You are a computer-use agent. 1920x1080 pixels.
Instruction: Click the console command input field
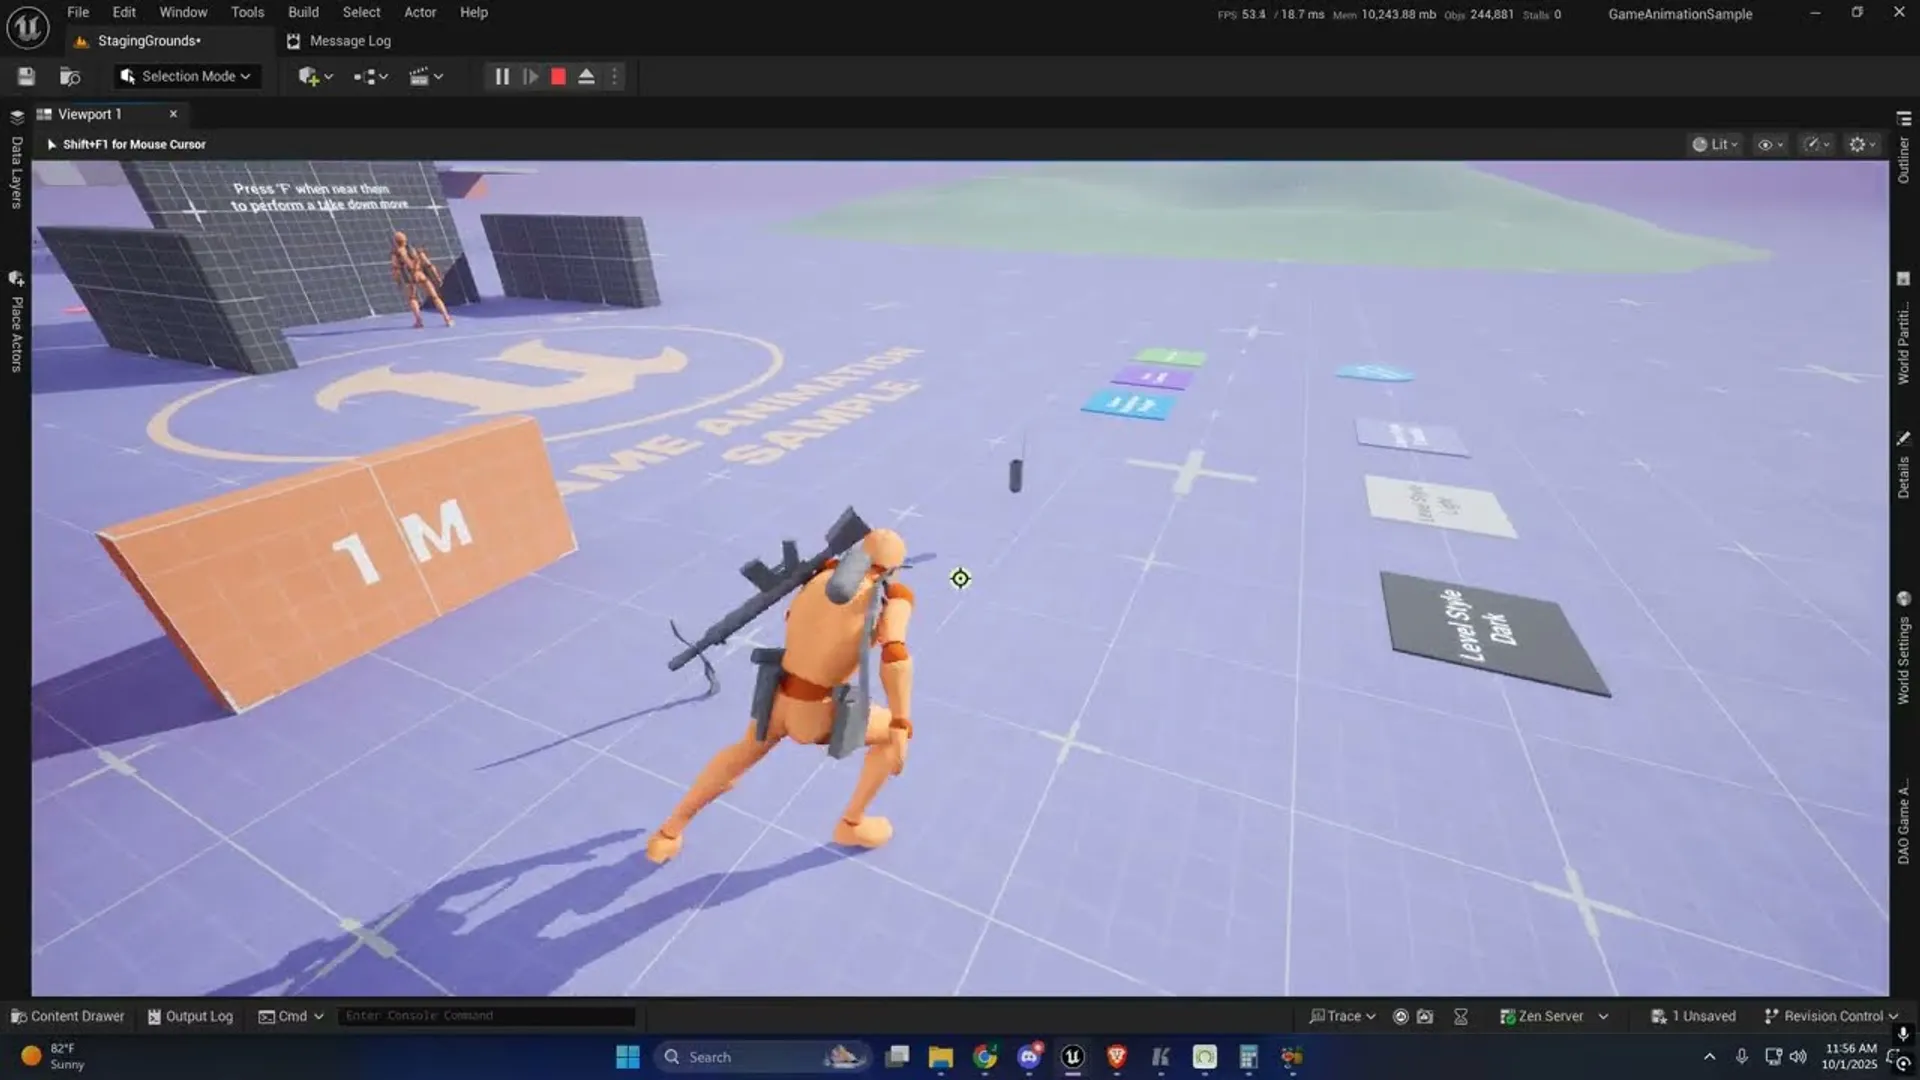click(x=487, y=1015)
